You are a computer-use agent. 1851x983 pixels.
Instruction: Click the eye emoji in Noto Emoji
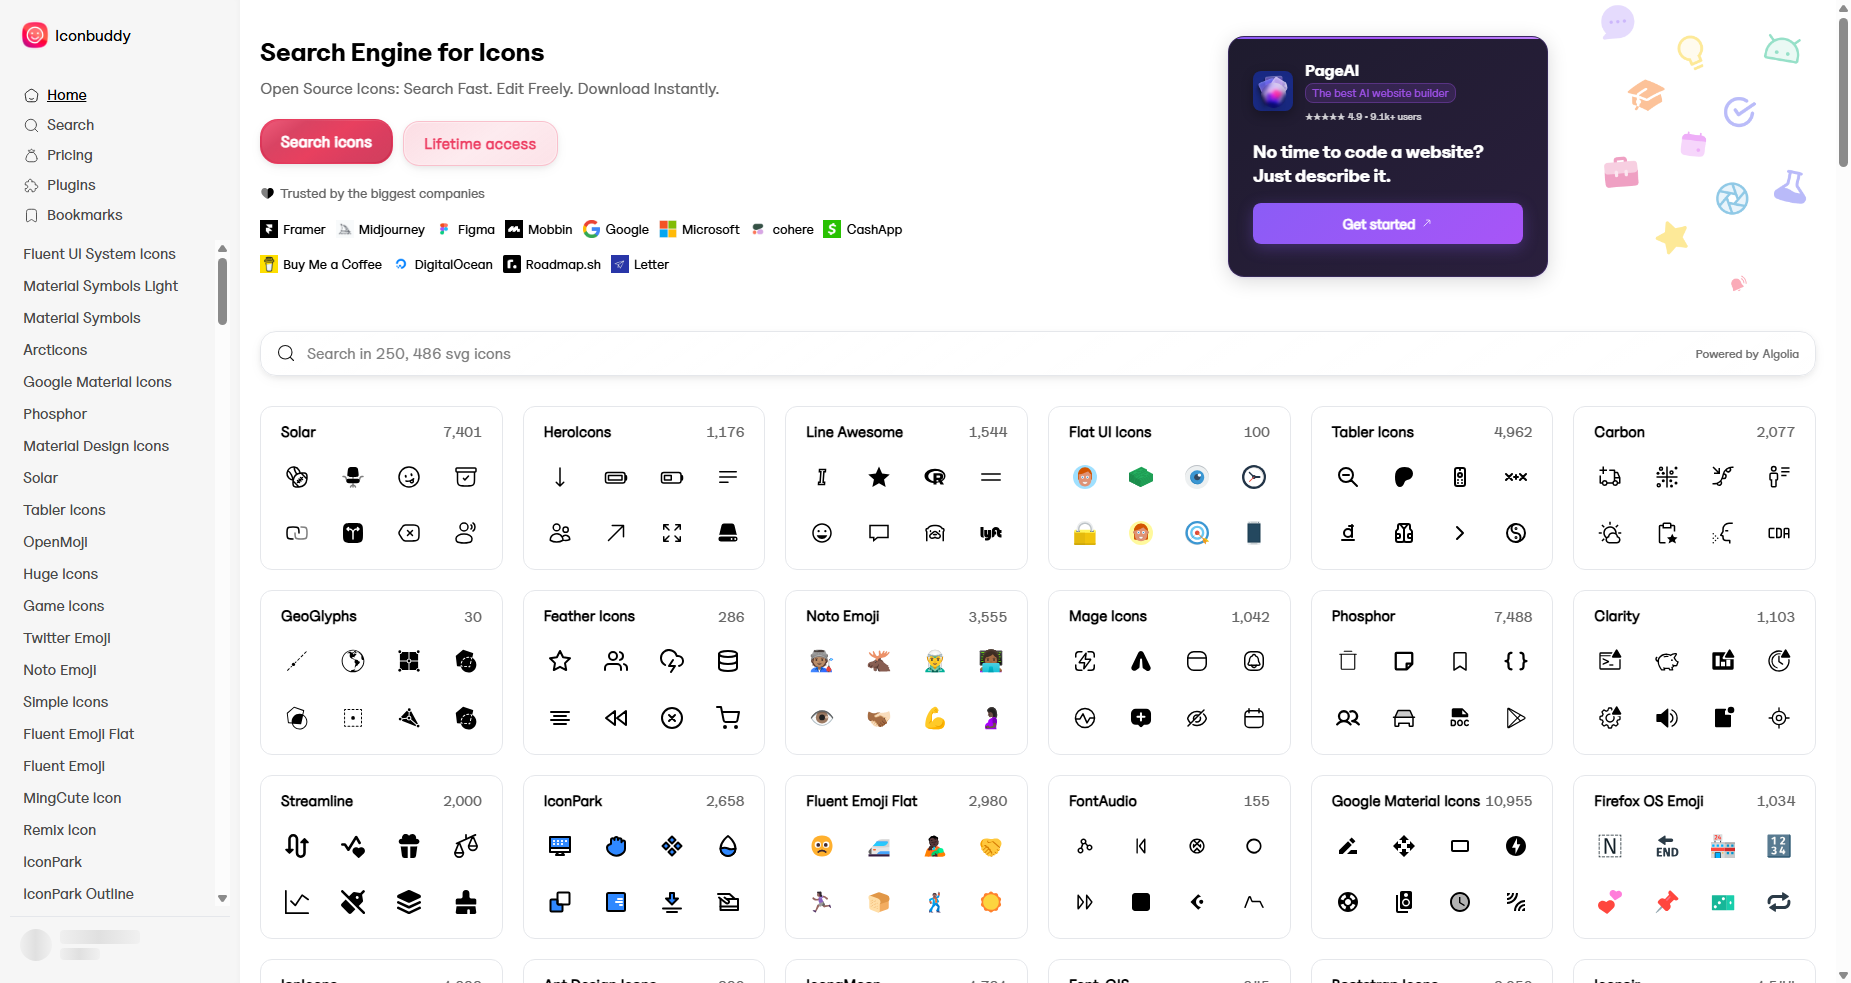tap(822, 718)
